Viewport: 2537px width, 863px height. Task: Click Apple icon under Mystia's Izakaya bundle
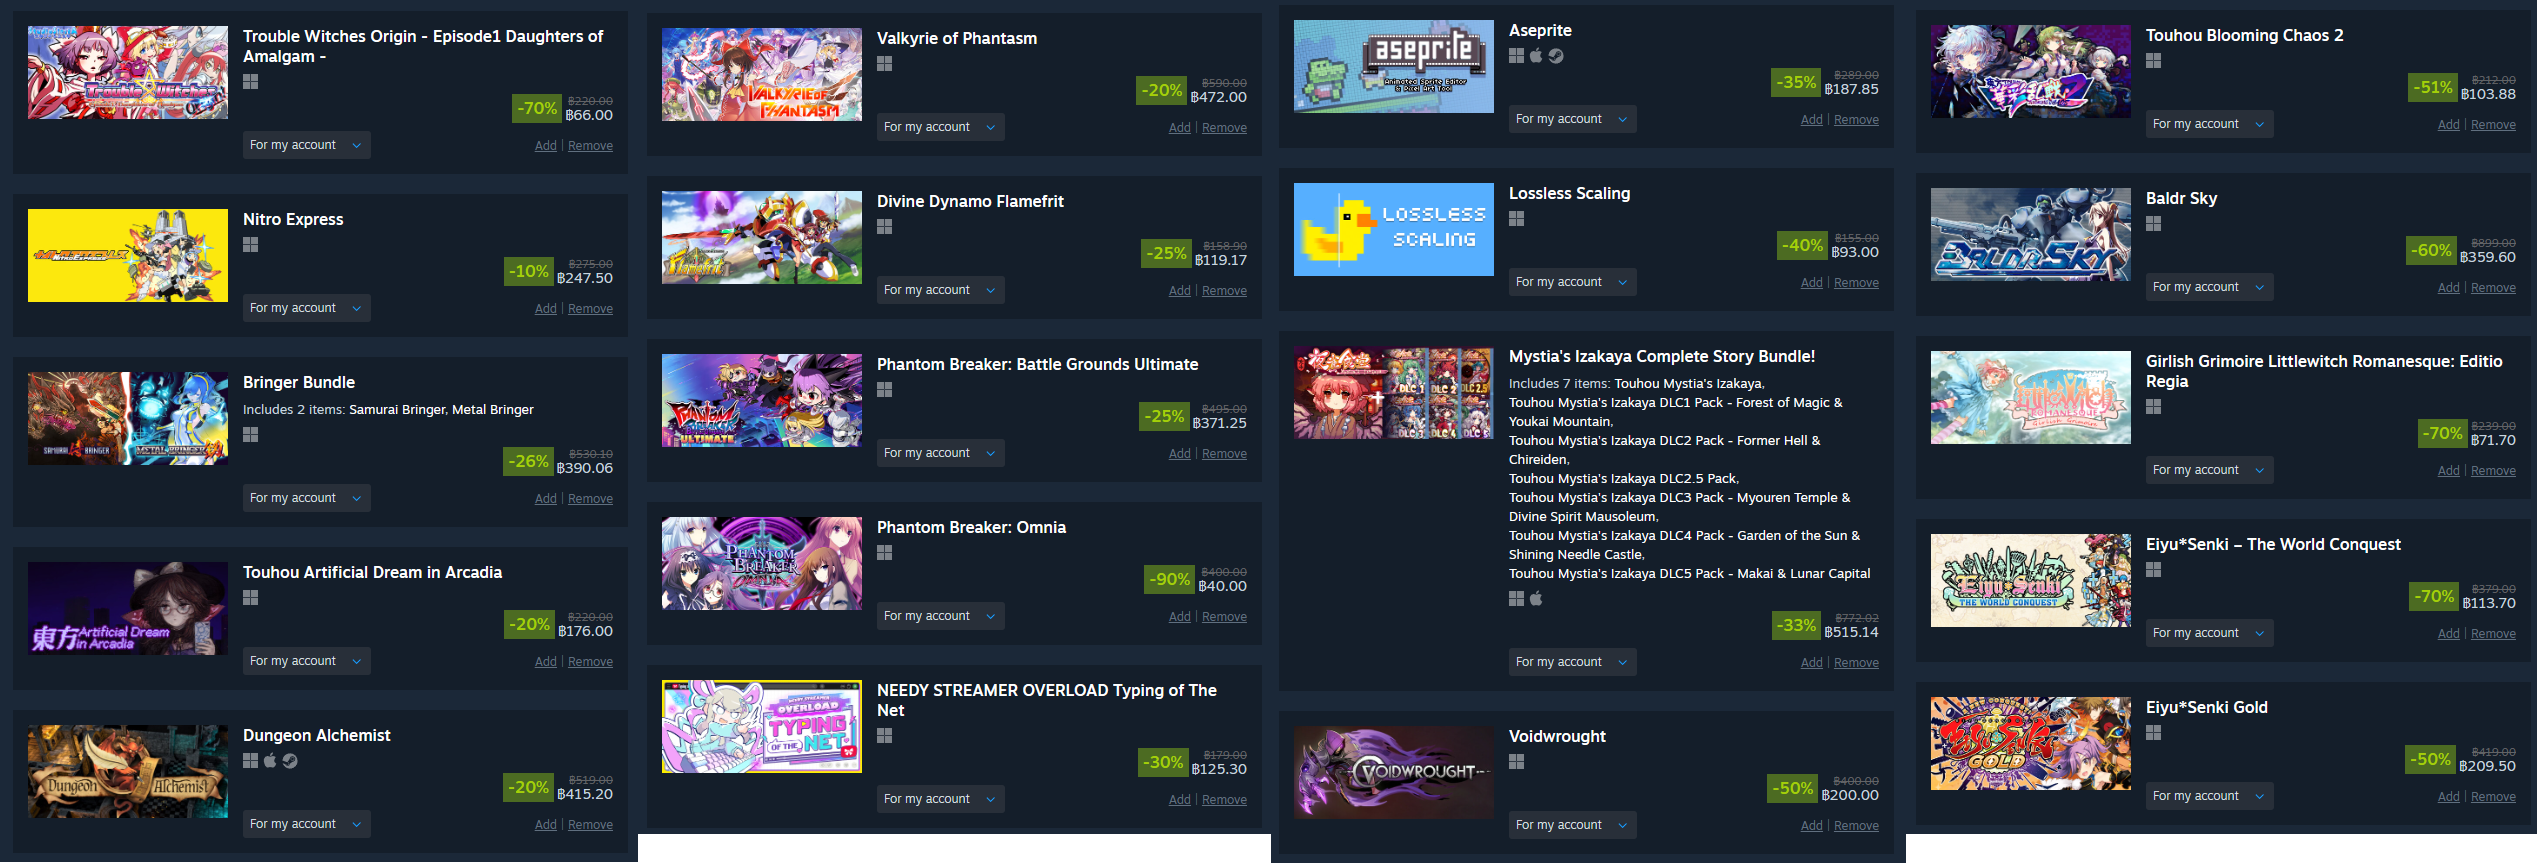1536,598
